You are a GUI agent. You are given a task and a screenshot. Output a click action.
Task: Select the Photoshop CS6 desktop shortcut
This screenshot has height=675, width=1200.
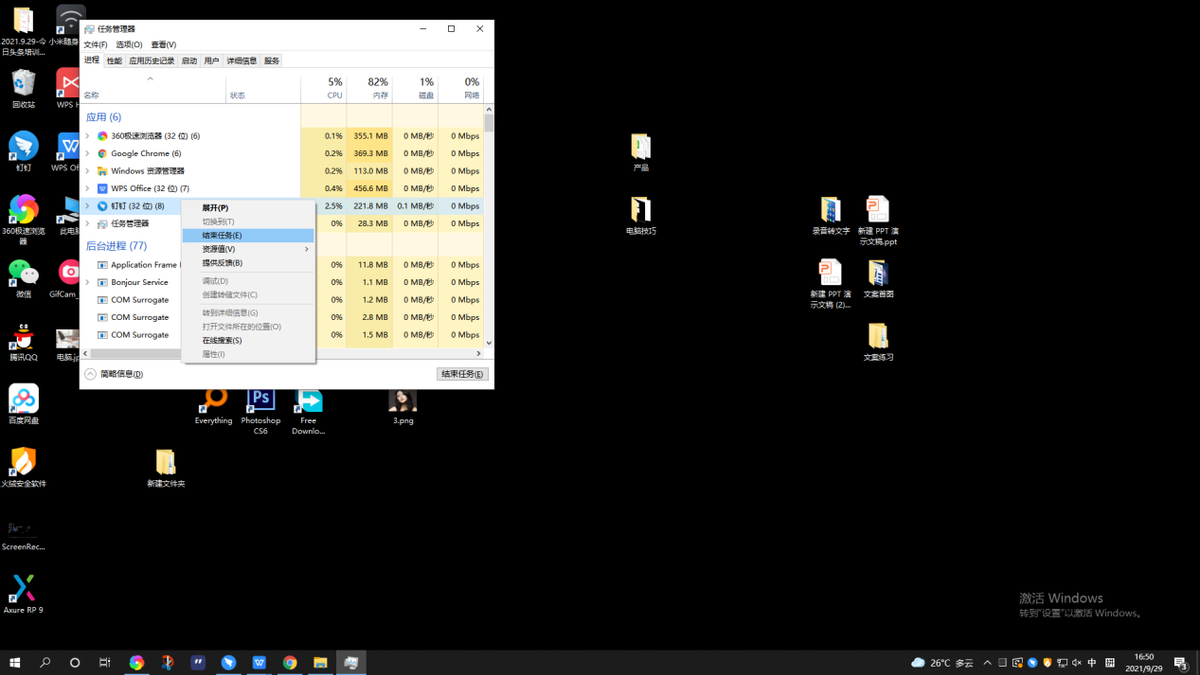(x=260, y=412)
